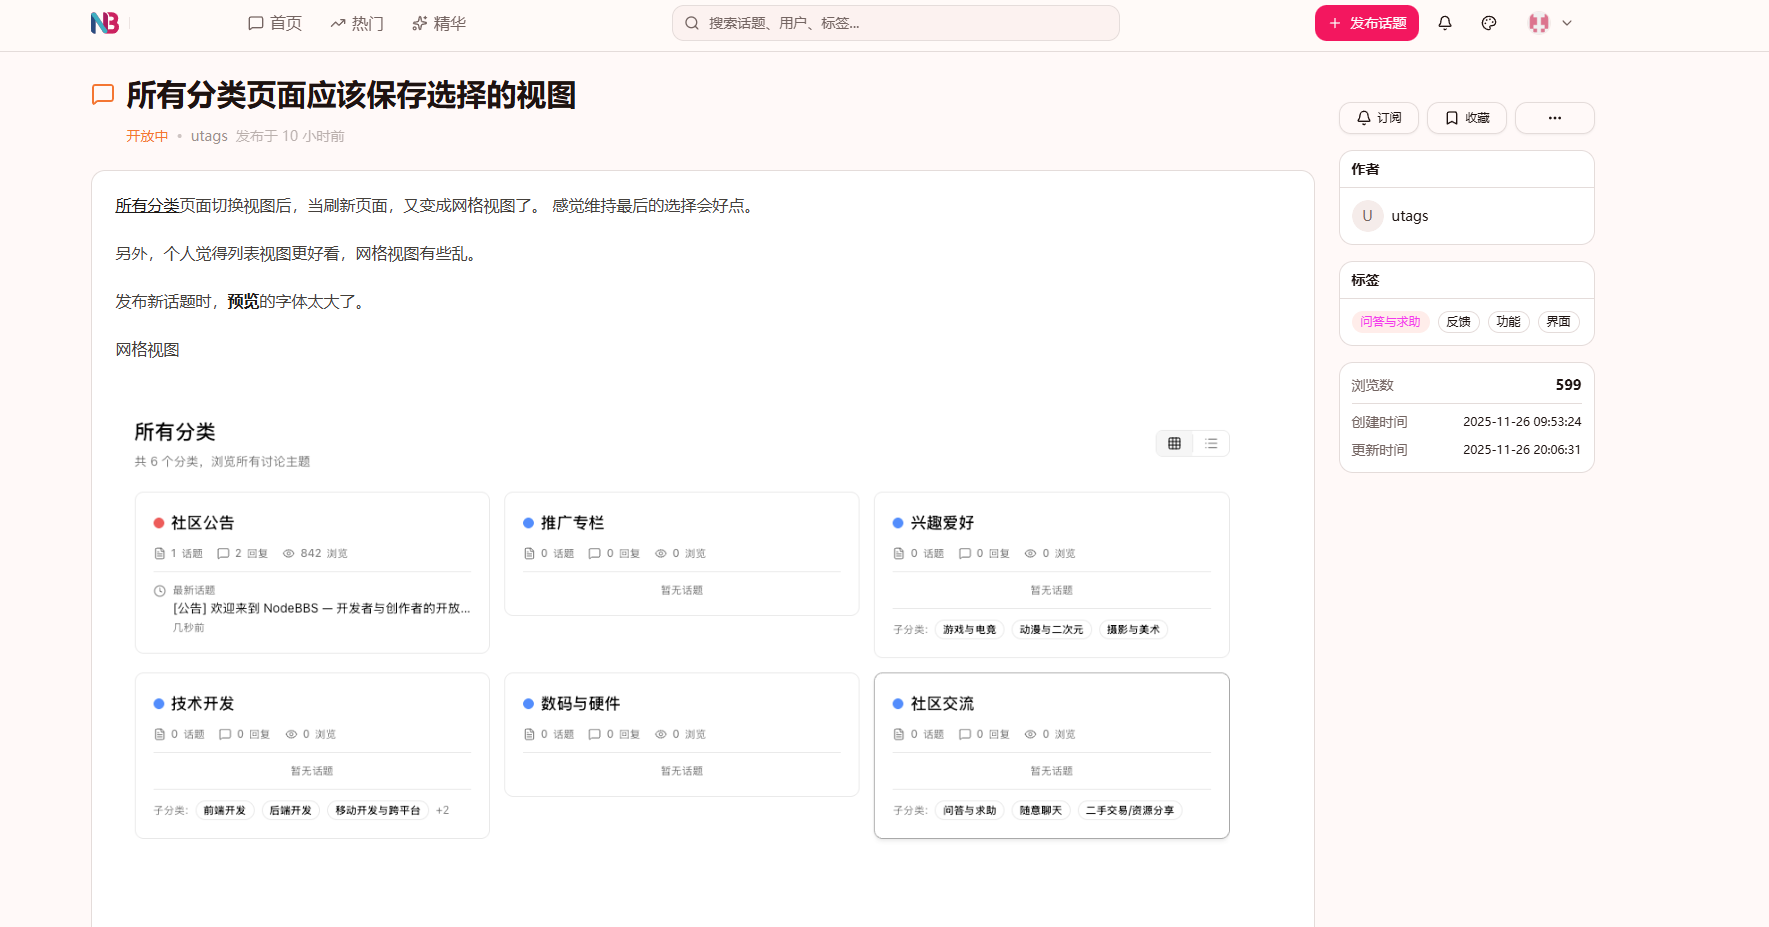The width and height of the screenshot is (1769, 927).
Task: Click the bold 预览 link in post
Action: [x=243, y=302]
